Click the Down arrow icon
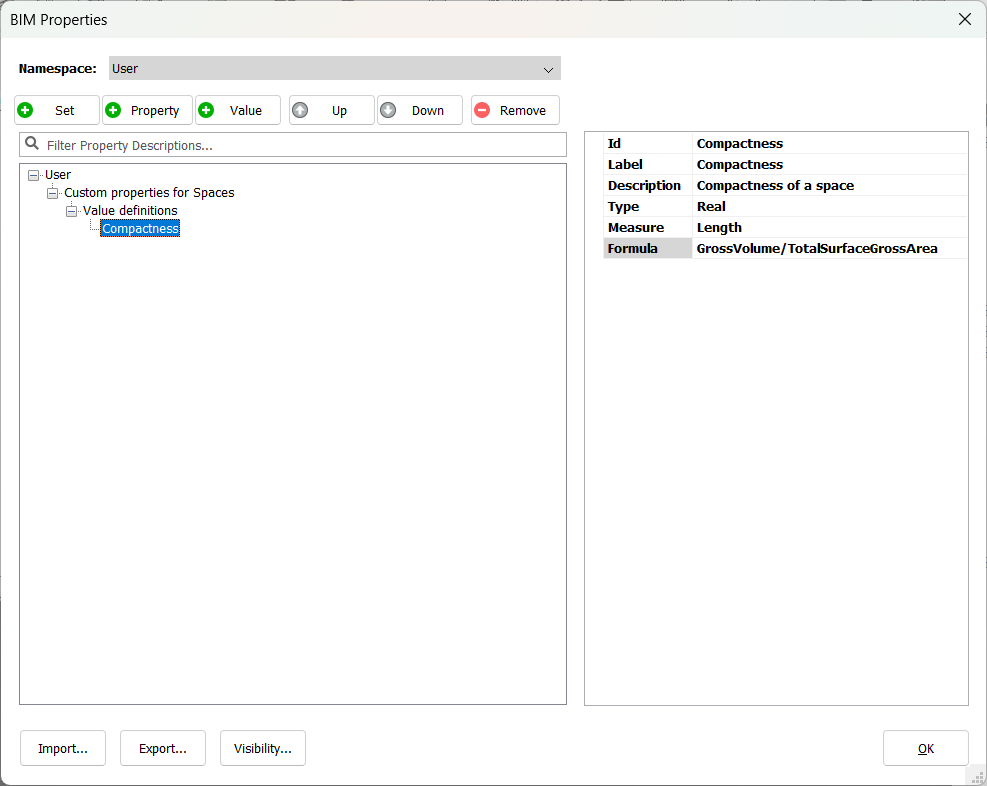987x786 pixels. (388, 110)
